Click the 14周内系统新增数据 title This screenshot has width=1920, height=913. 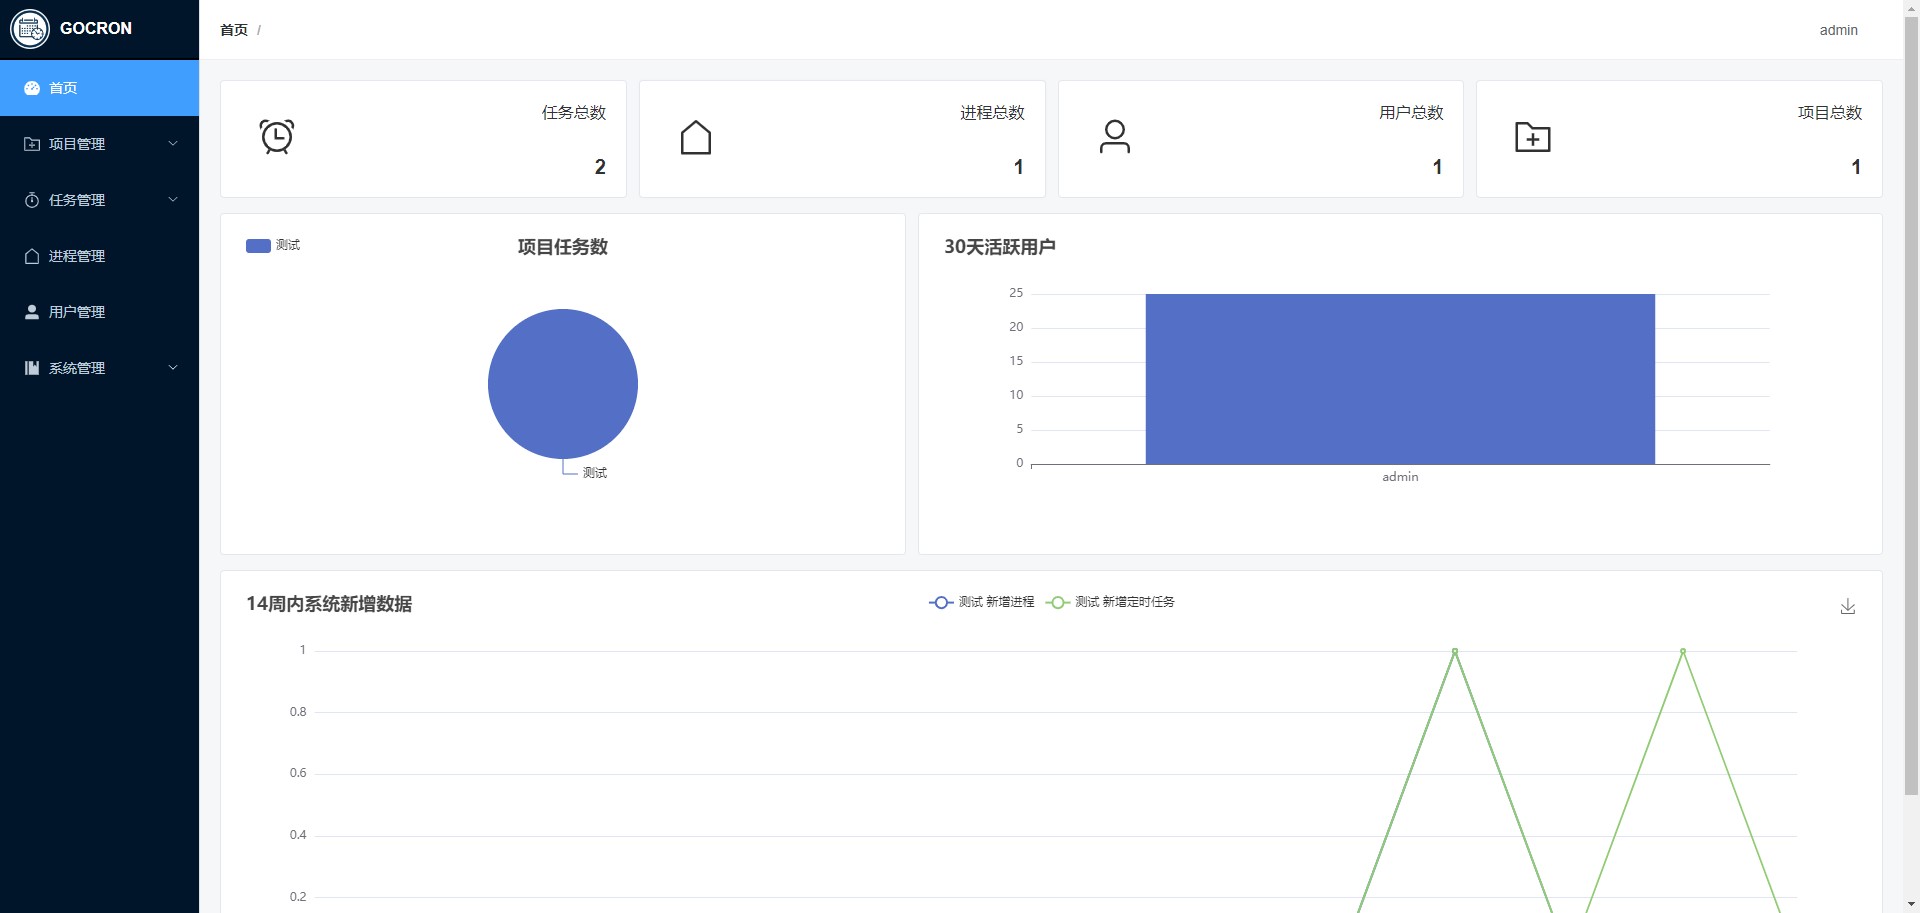click(329, 604)
